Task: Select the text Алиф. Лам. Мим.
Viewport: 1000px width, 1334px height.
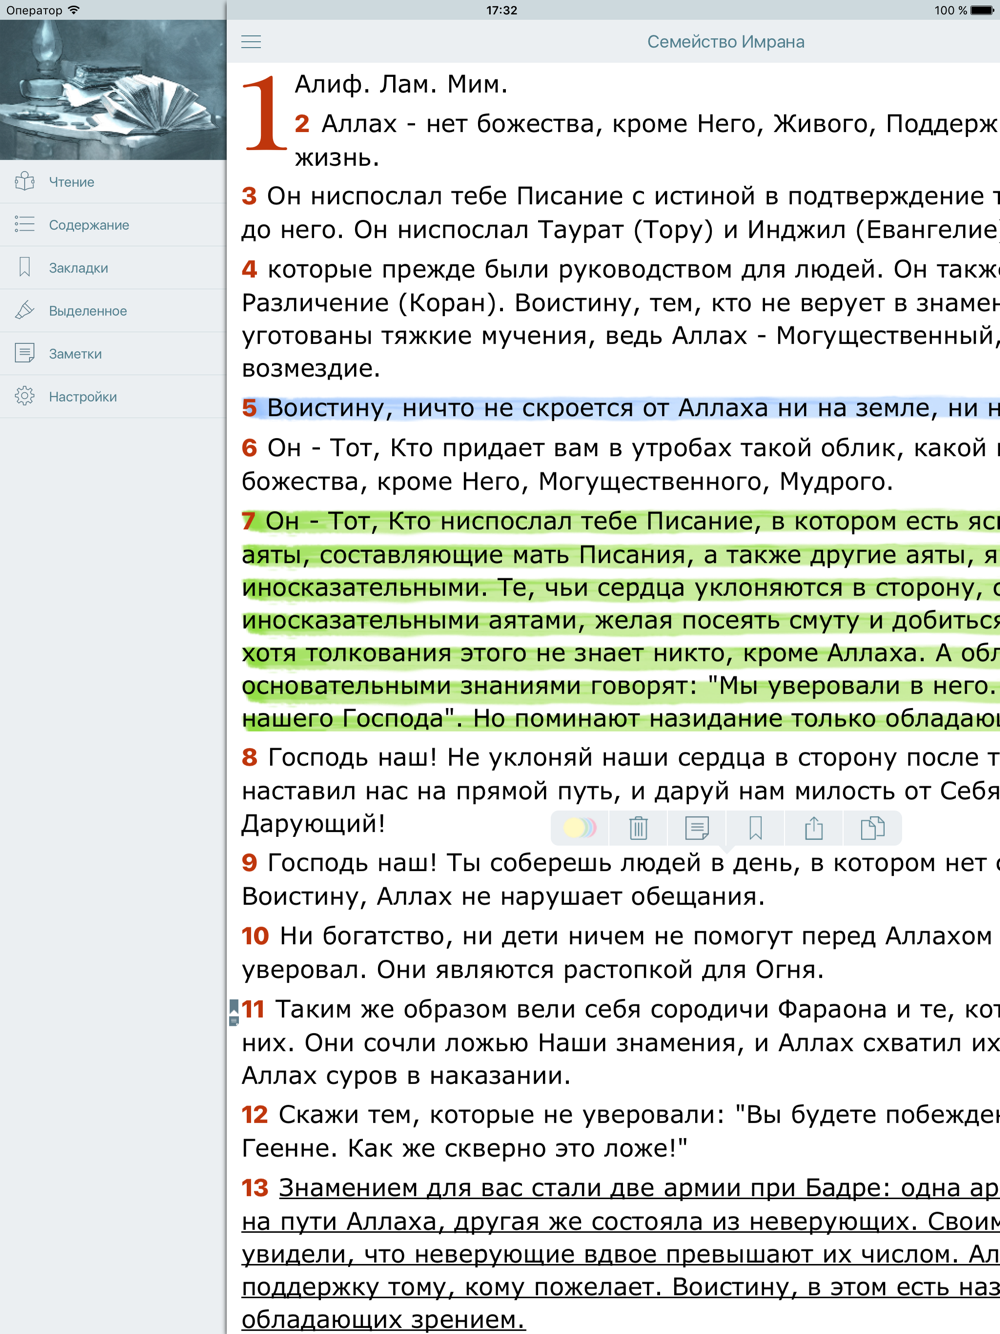Action: tap(401, 85)
